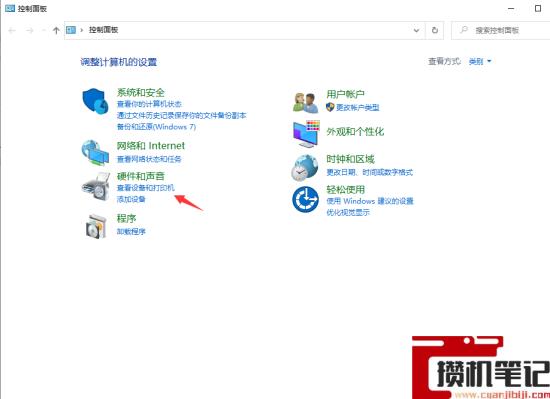This screenshot has height=399, width=550.
Task: Open 使用 Windows 建议的设置 link
Action: click(370, 201)
